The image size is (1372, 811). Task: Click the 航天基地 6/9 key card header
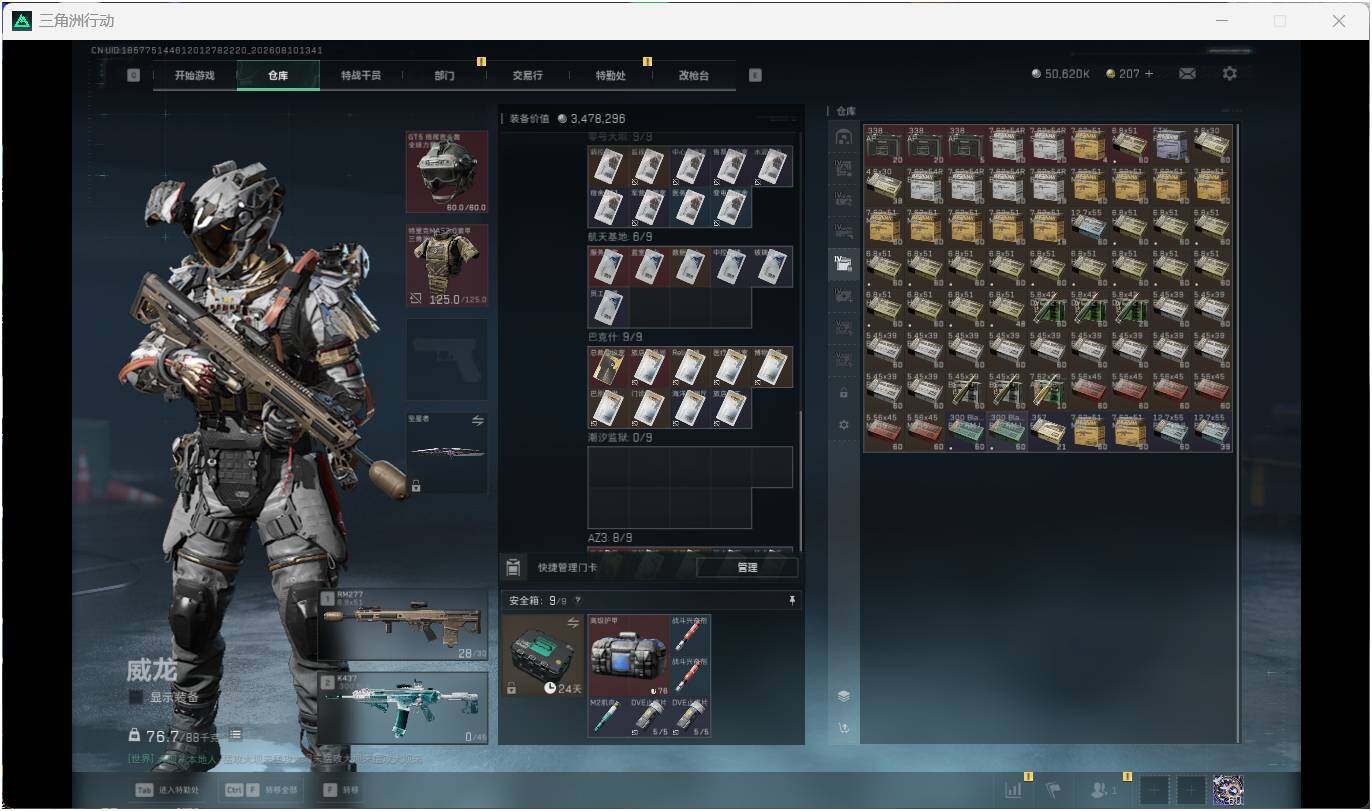click(x=620, y=237)
